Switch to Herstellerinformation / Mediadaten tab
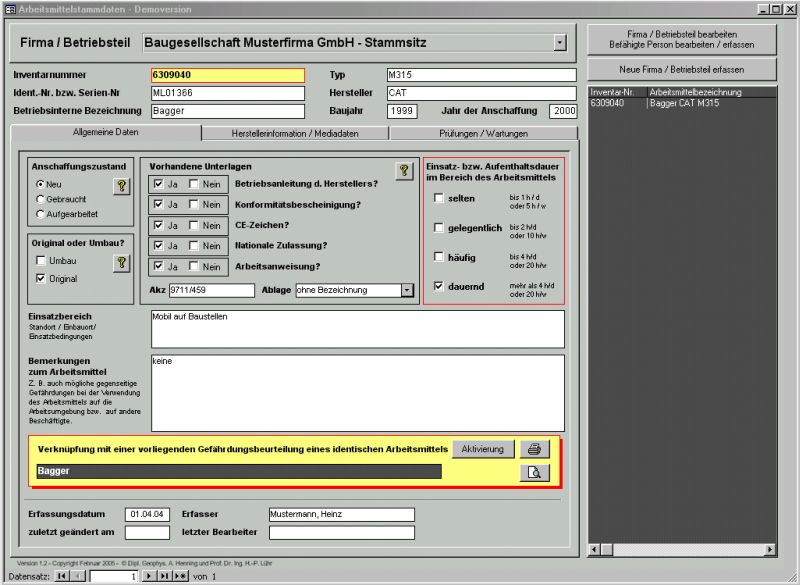Image resolution: width=800 pixels, height=585 pixels. [295, 133]
